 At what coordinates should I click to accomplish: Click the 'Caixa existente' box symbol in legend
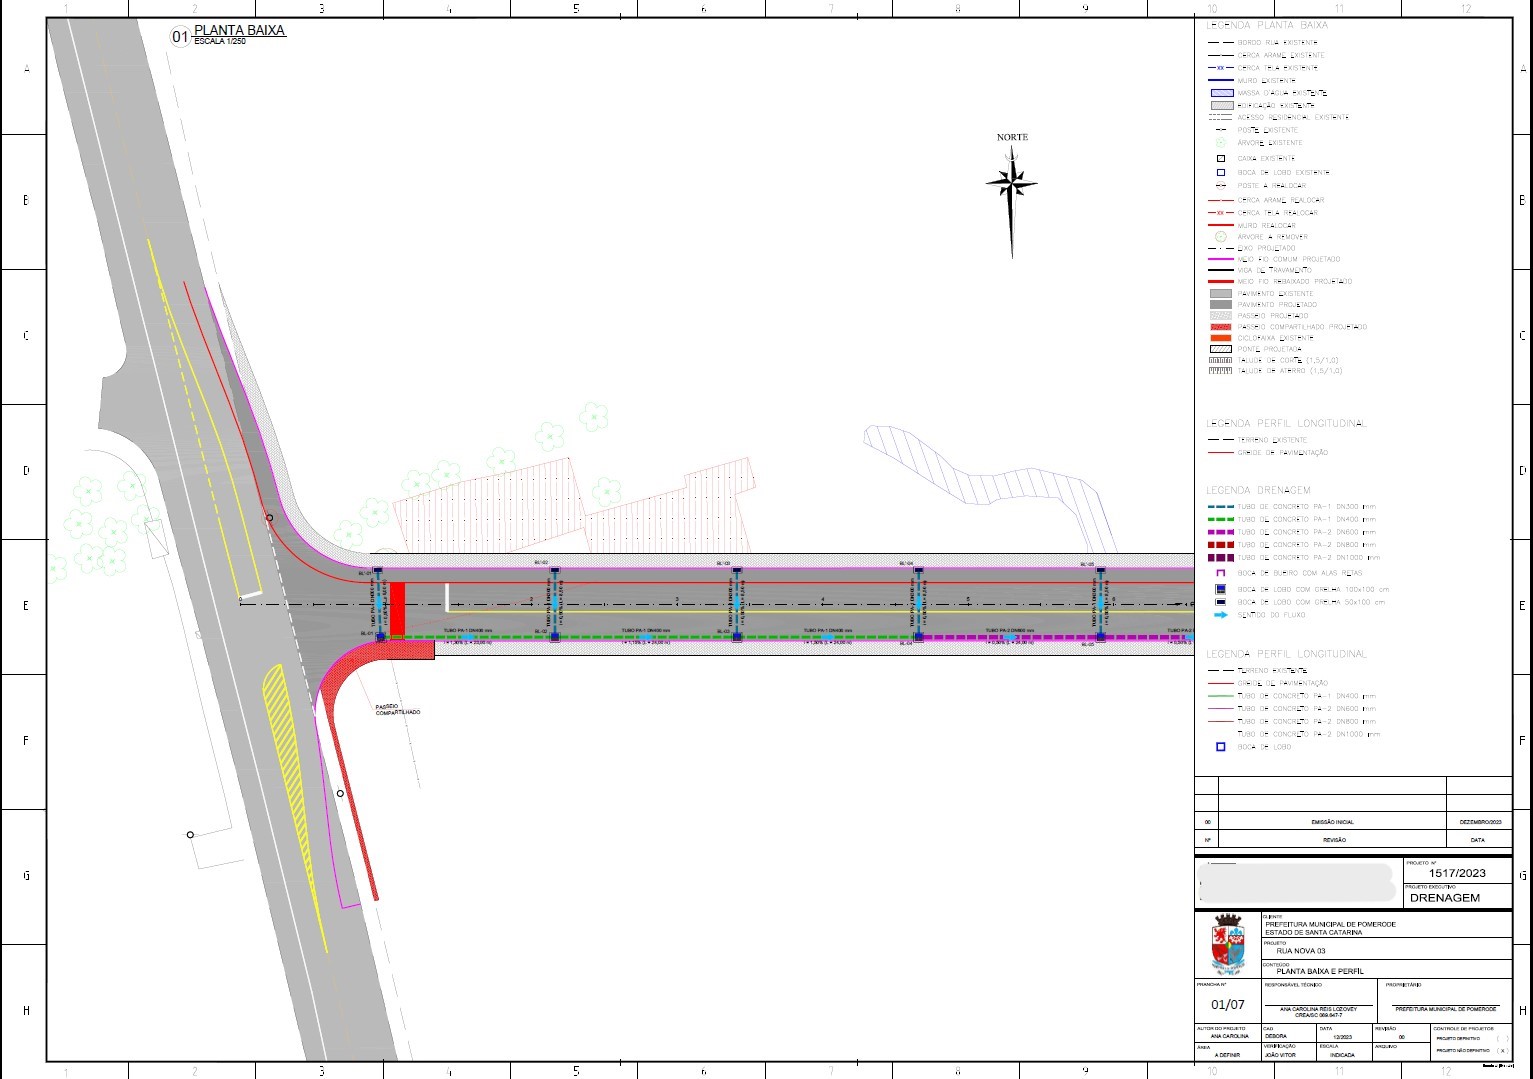pos(1220,158)
